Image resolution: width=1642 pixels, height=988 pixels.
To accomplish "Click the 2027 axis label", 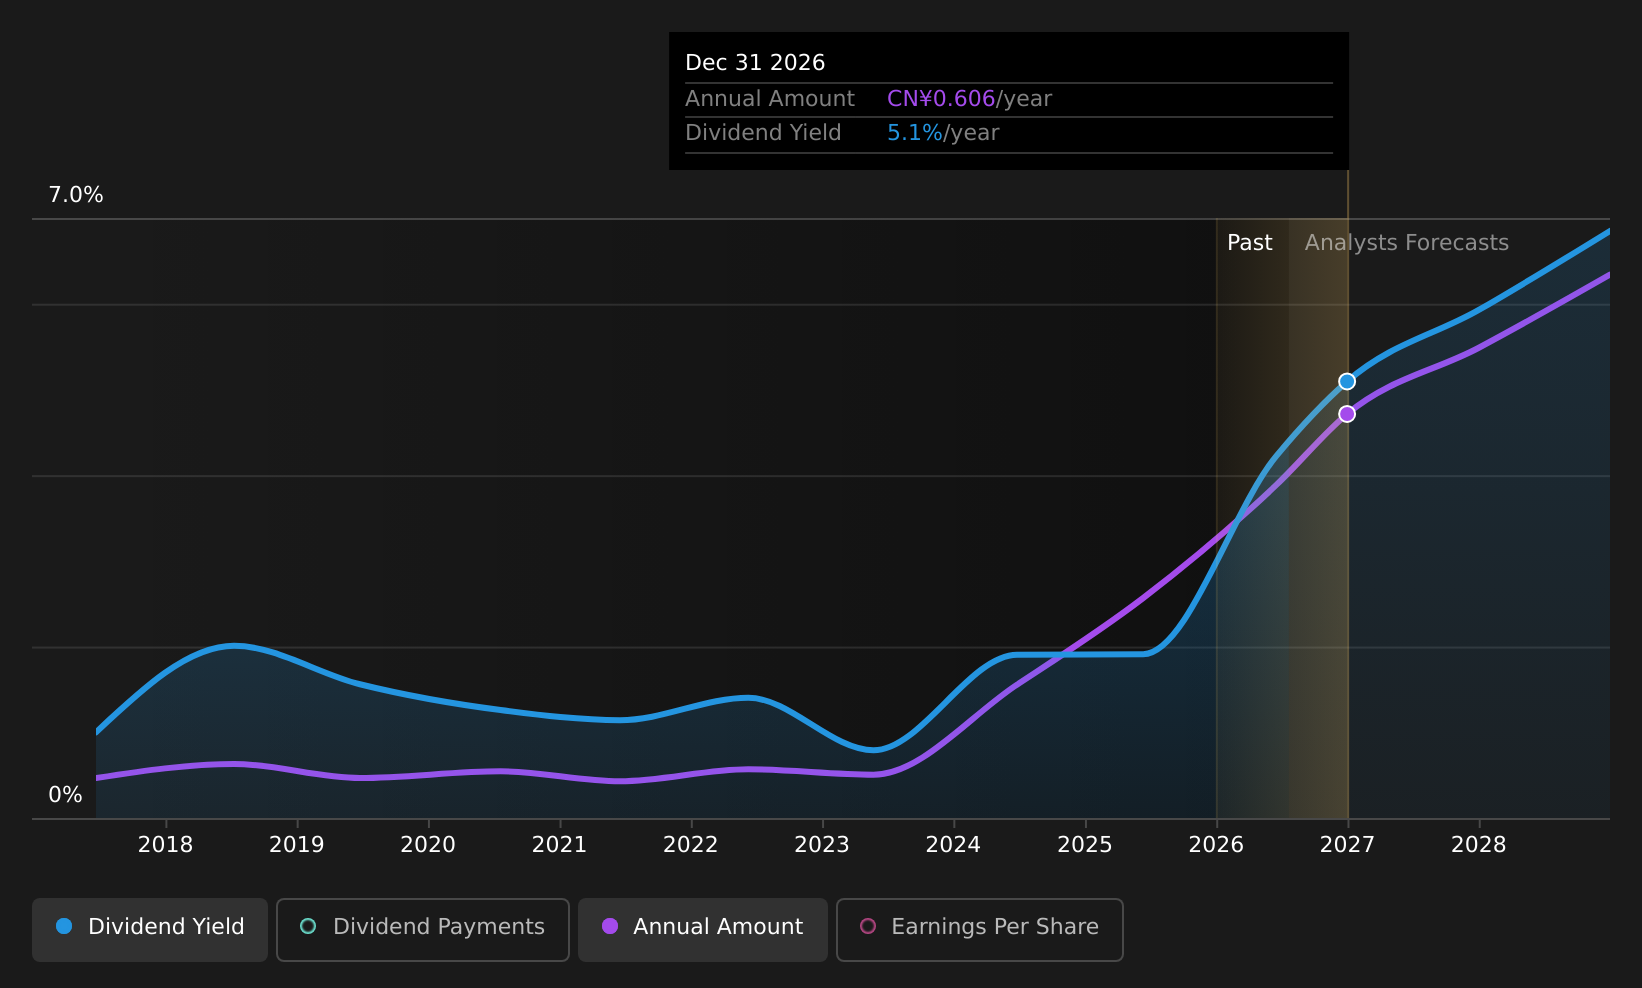I will (x=1347, y=845).
